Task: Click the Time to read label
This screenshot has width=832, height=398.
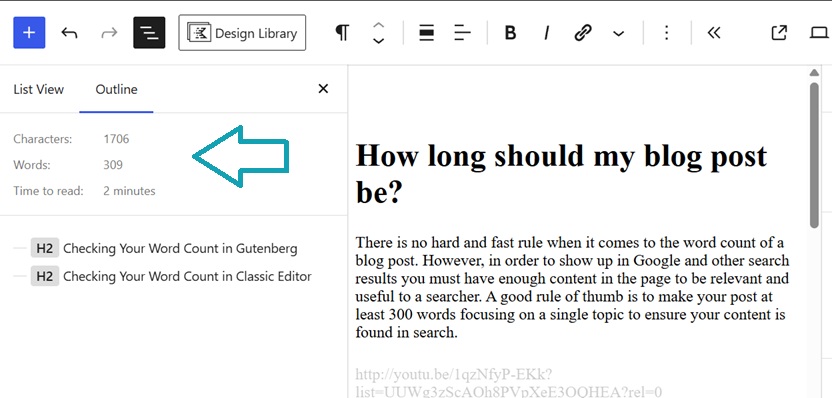Action: click(x=48, y=191)
